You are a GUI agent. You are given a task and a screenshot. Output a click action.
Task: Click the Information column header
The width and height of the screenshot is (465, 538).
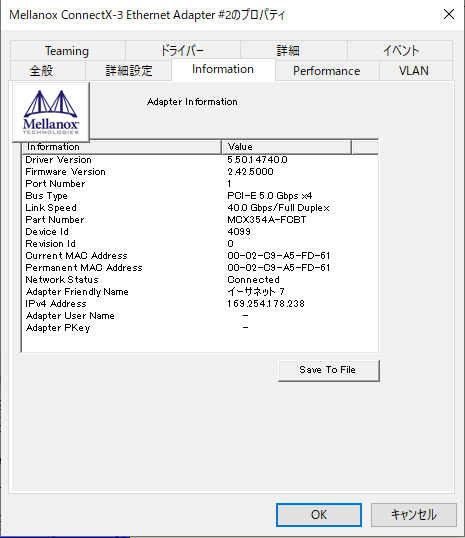click(x=121, y=147)
